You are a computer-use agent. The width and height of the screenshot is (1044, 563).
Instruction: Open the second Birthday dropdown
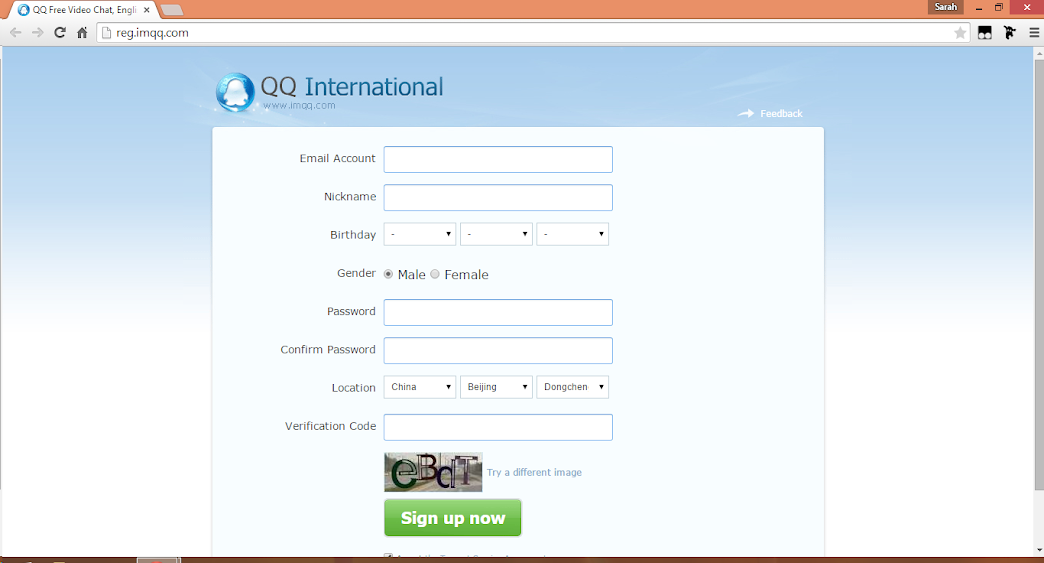tap(496, 234)
